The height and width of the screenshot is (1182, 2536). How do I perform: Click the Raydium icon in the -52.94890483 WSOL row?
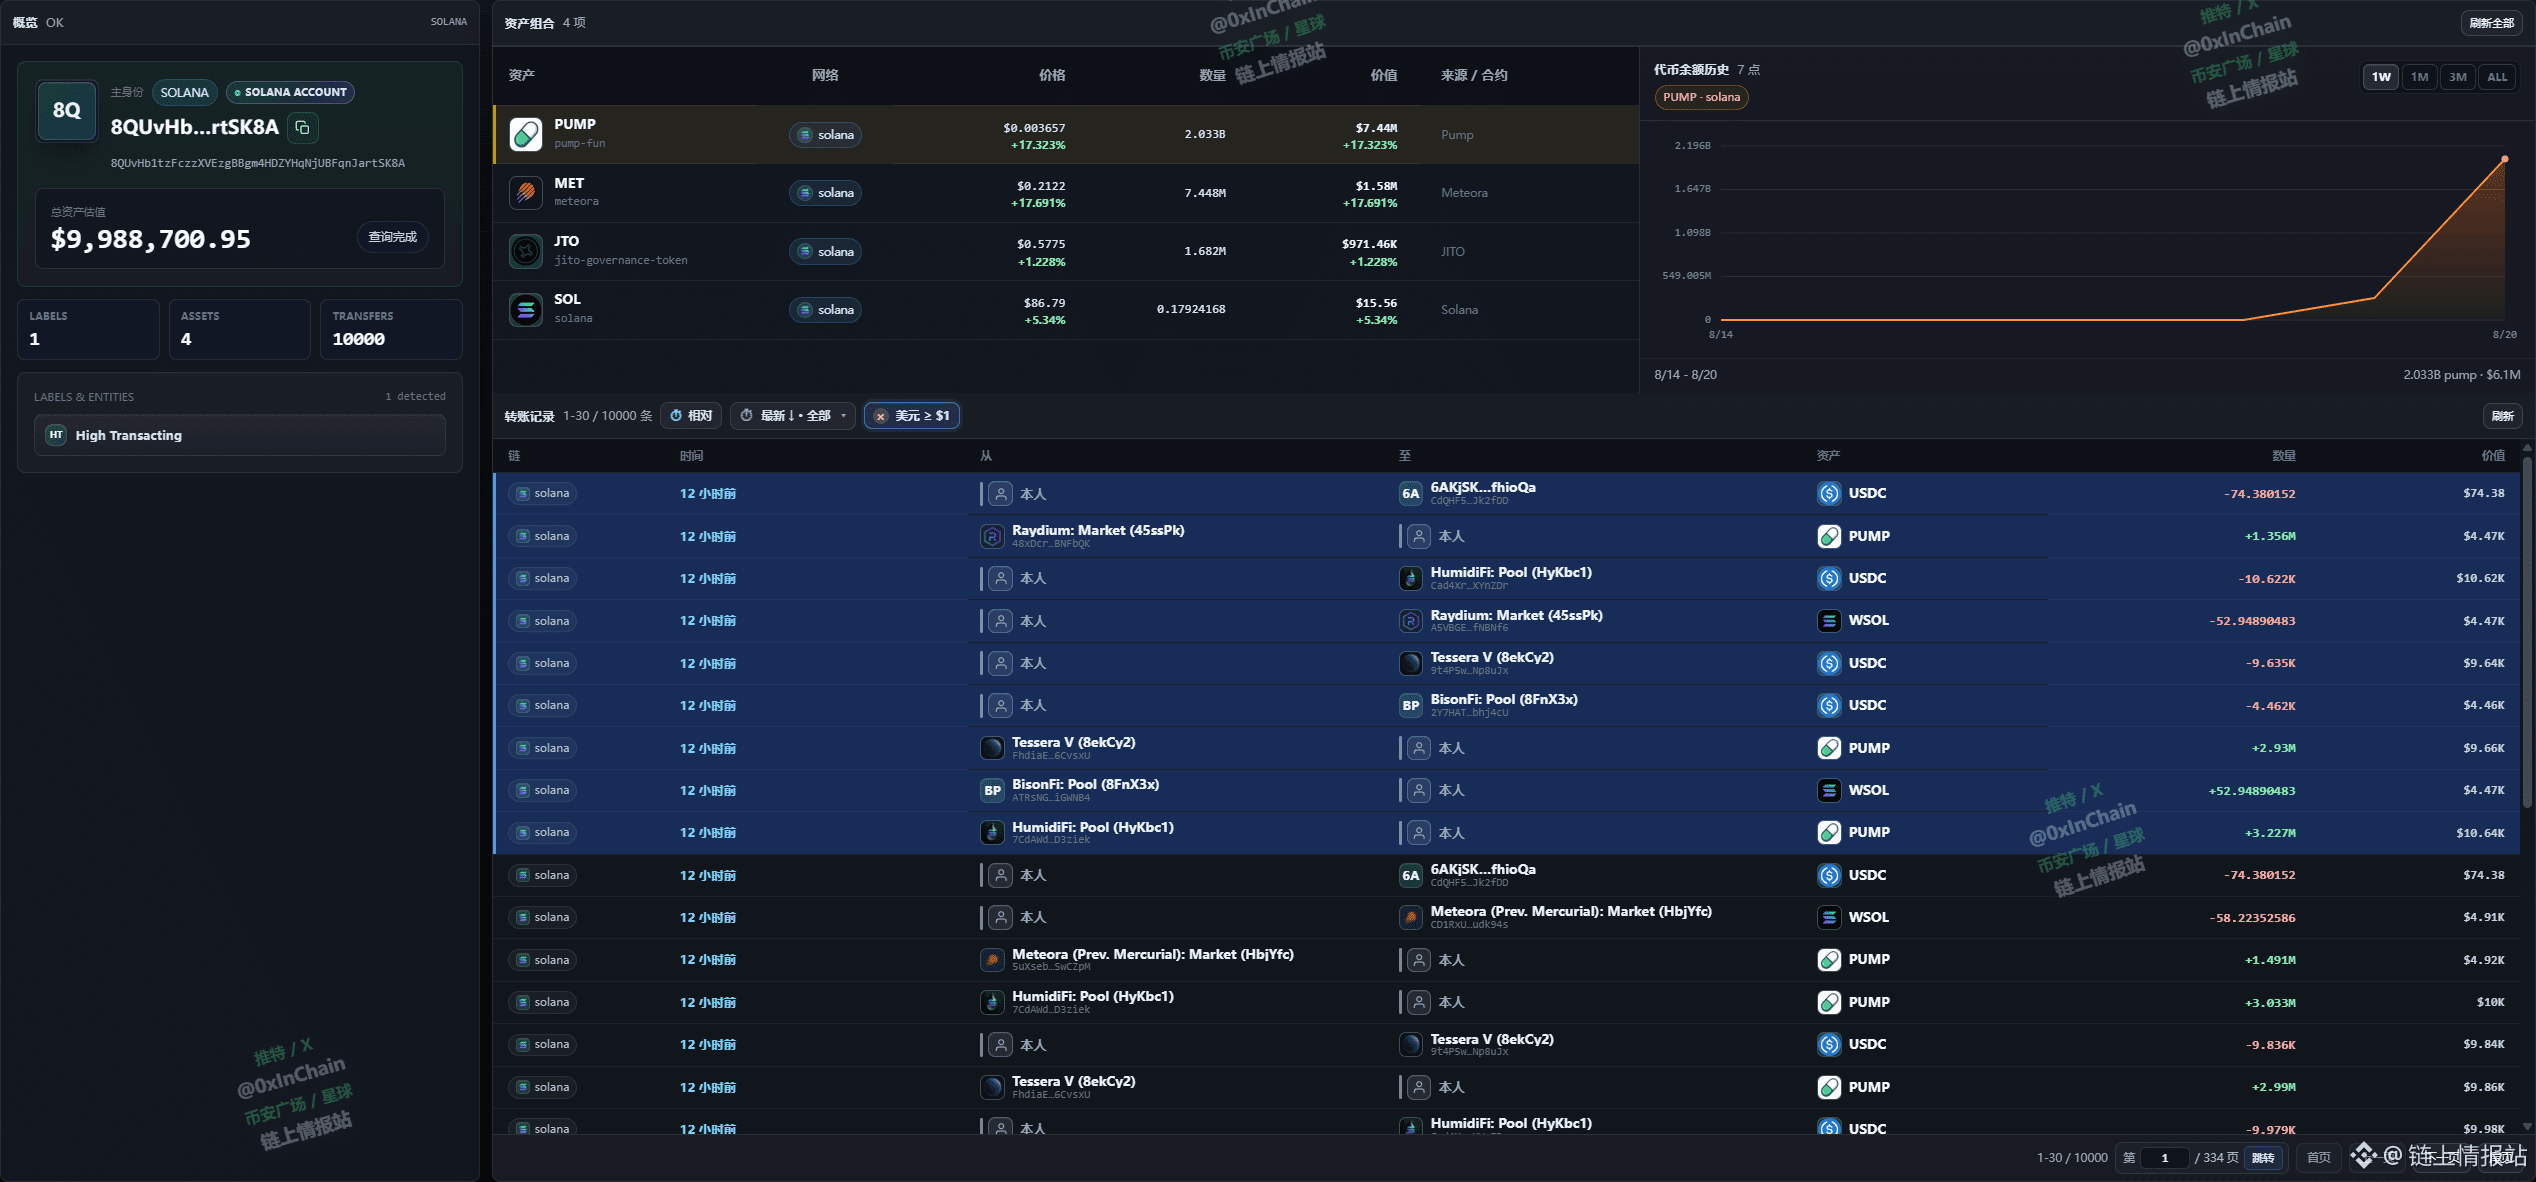pos(1410,621)
